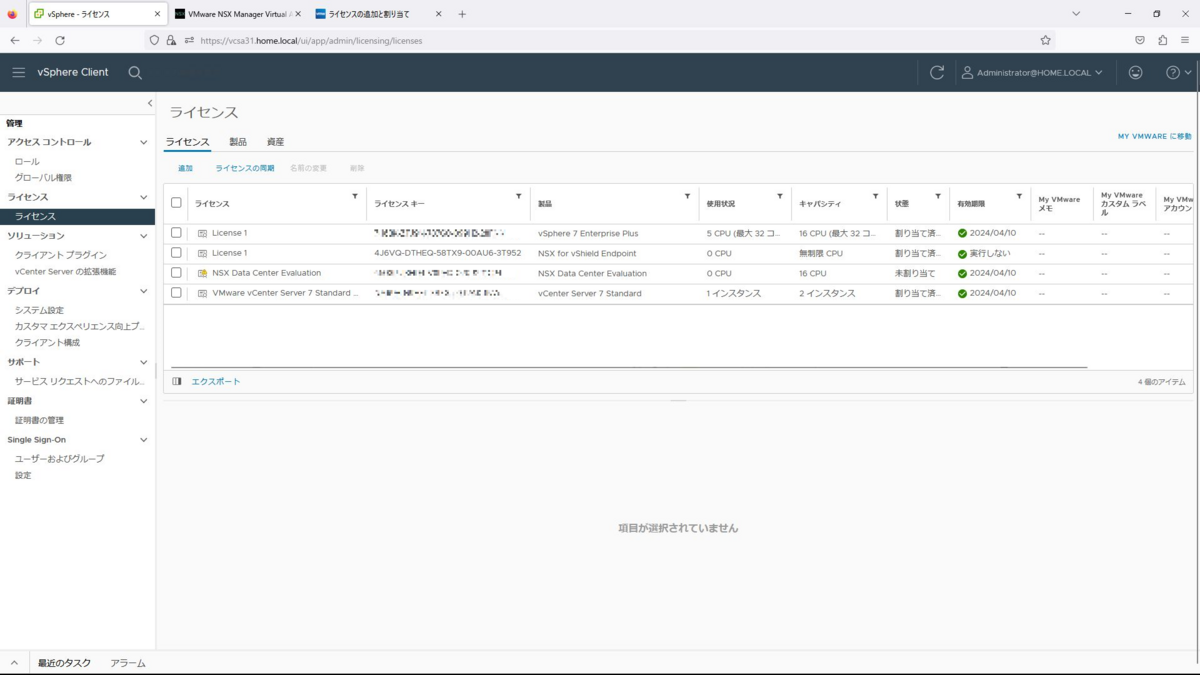
Task: Click the column chooser icon beside エクスポート
Action: pyautogui.click(x=177, y=381)
